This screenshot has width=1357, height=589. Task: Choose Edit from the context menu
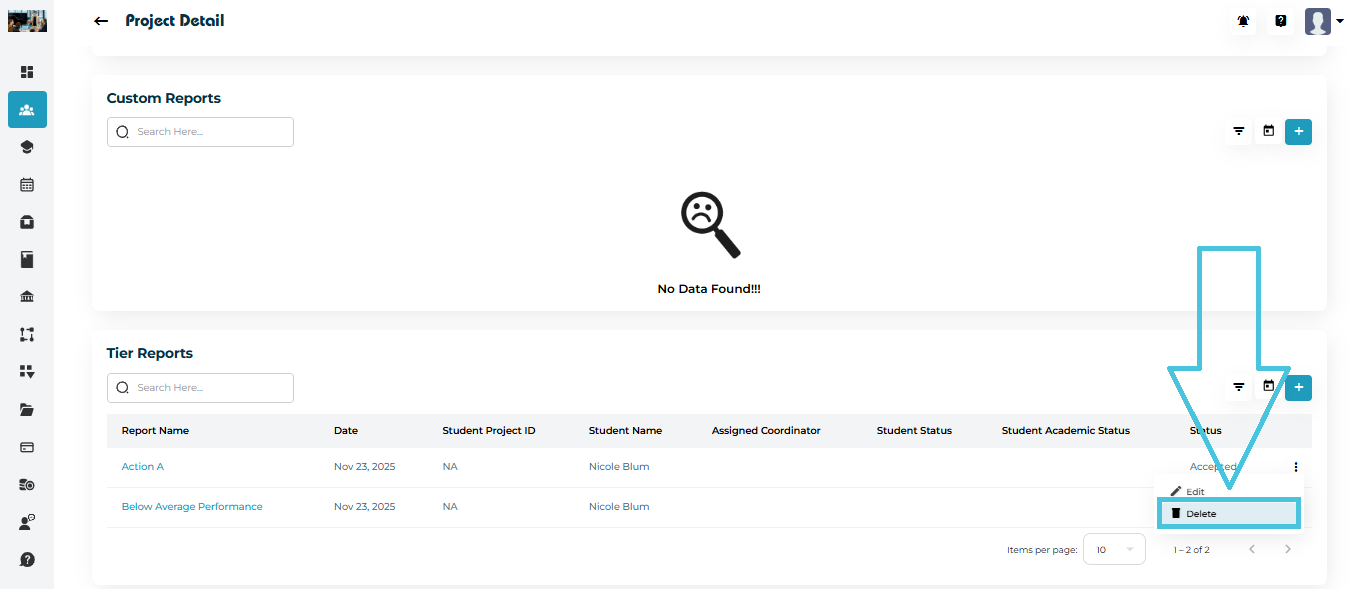pos(1195,492)
